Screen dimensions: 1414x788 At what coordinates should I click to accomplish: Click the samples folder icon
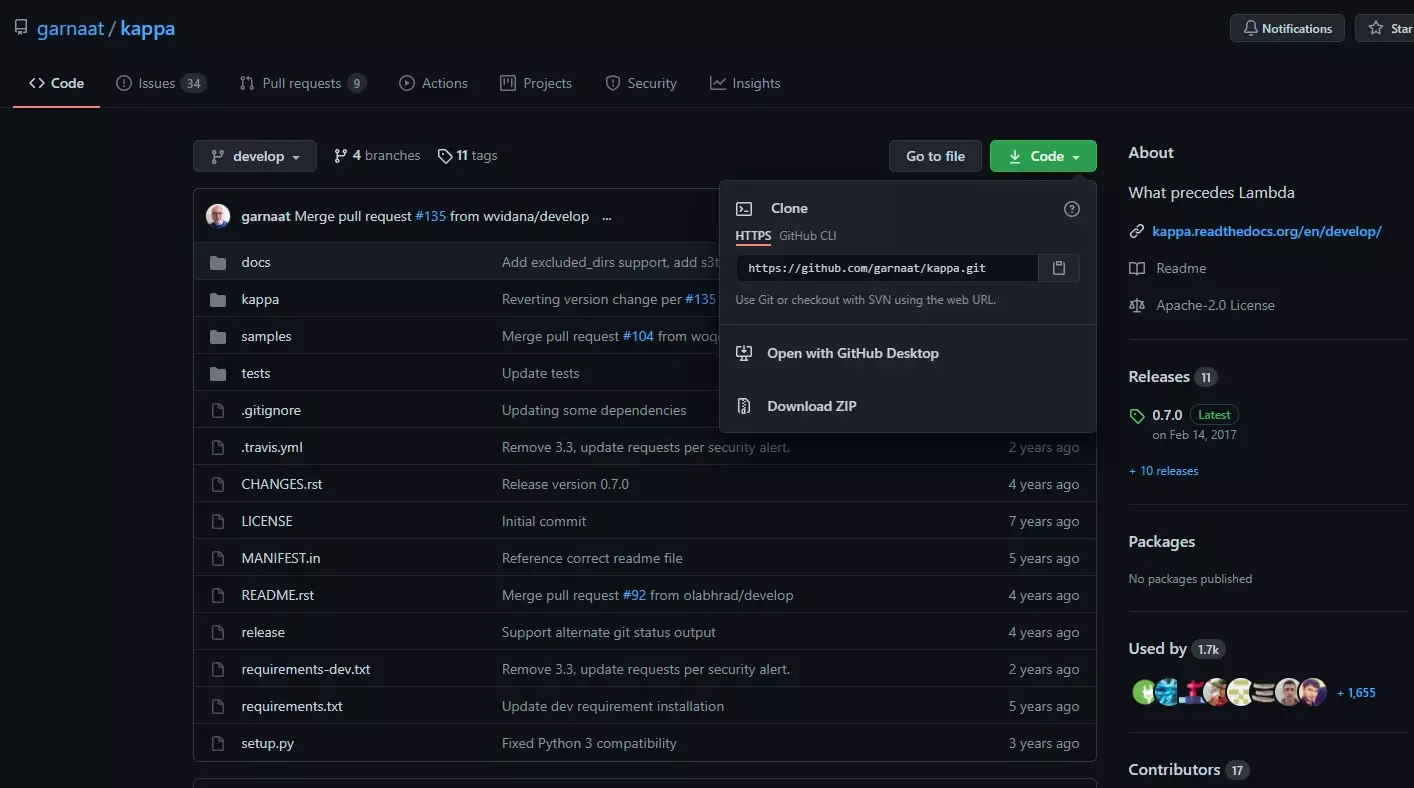(218, 337)
